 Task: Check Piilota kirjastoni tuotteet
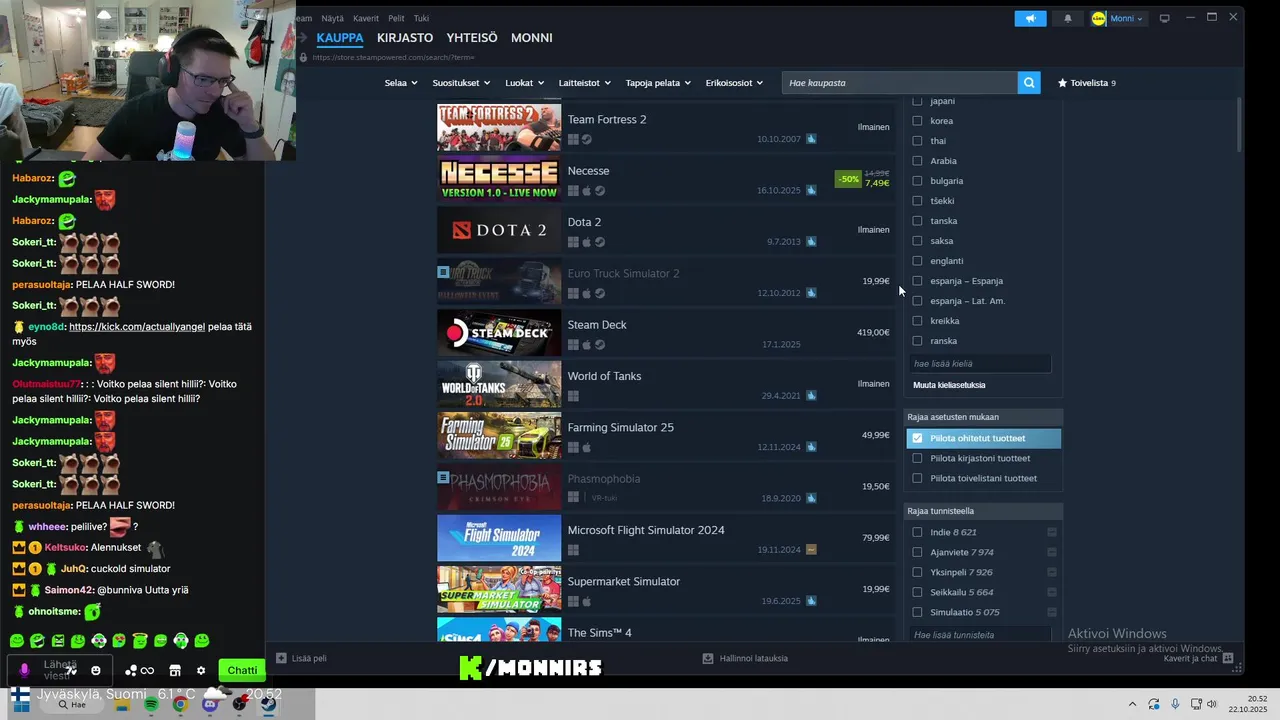(917, 458)
